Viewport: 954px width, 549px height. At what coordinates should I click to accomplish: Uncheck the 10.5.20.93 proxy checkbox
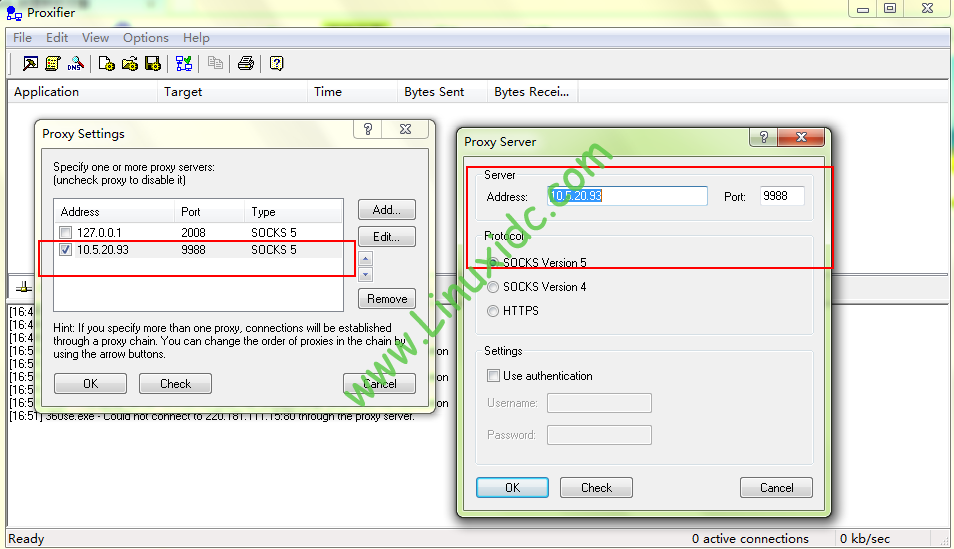pos(66,250)
